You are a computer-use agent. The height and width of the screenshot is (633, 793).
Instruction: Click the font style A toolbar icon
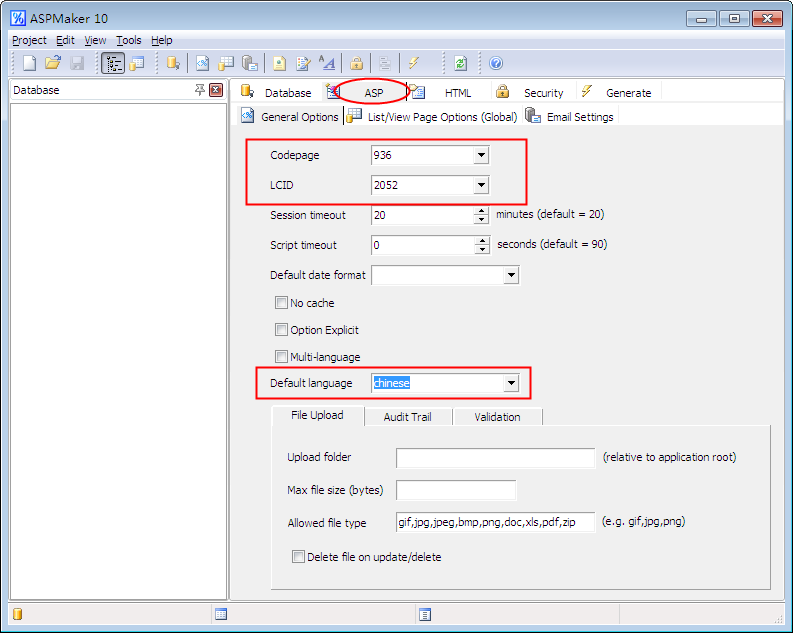coord(327,63)
